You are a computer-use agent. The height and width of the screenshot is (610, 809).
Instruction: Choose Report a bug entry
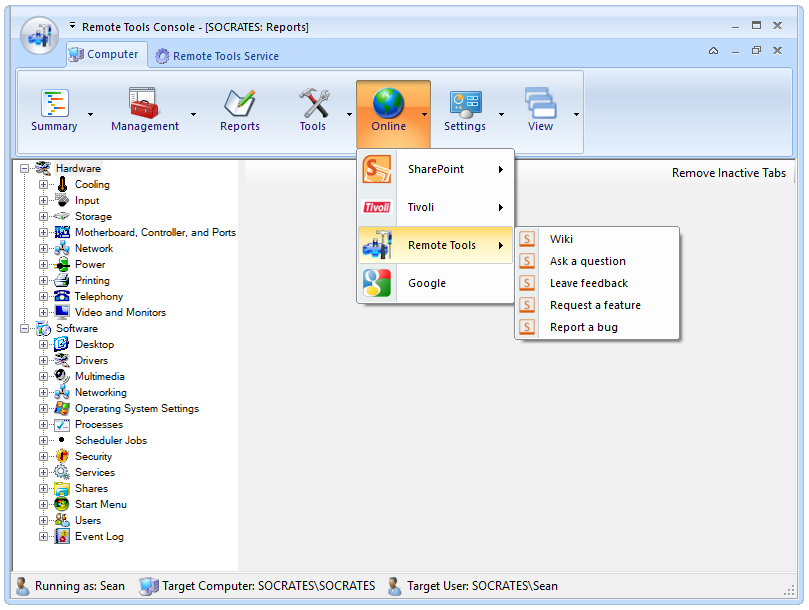click(597, 327)
